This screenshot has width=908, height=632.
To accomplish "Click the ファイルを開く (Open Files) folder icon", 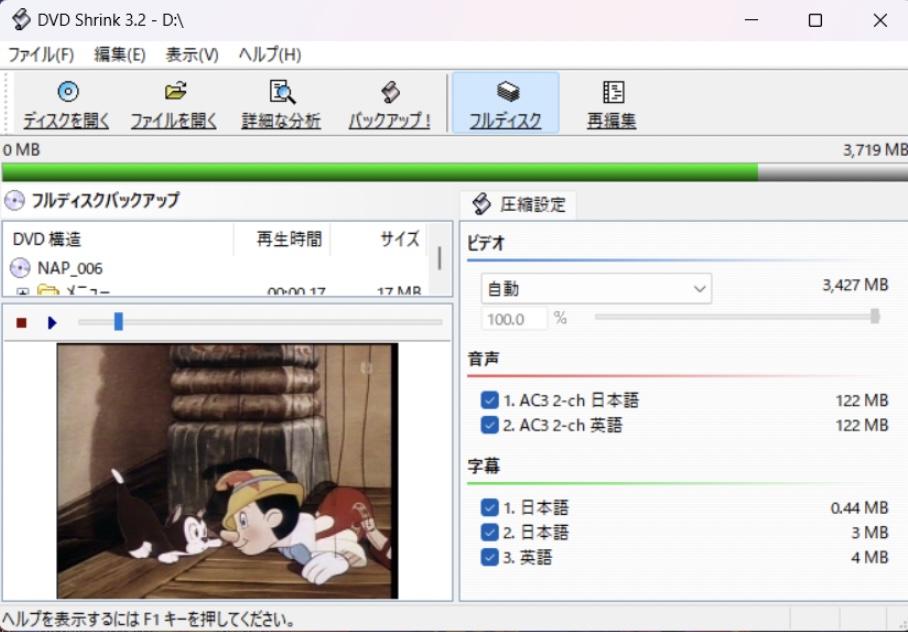I will 175,93.
